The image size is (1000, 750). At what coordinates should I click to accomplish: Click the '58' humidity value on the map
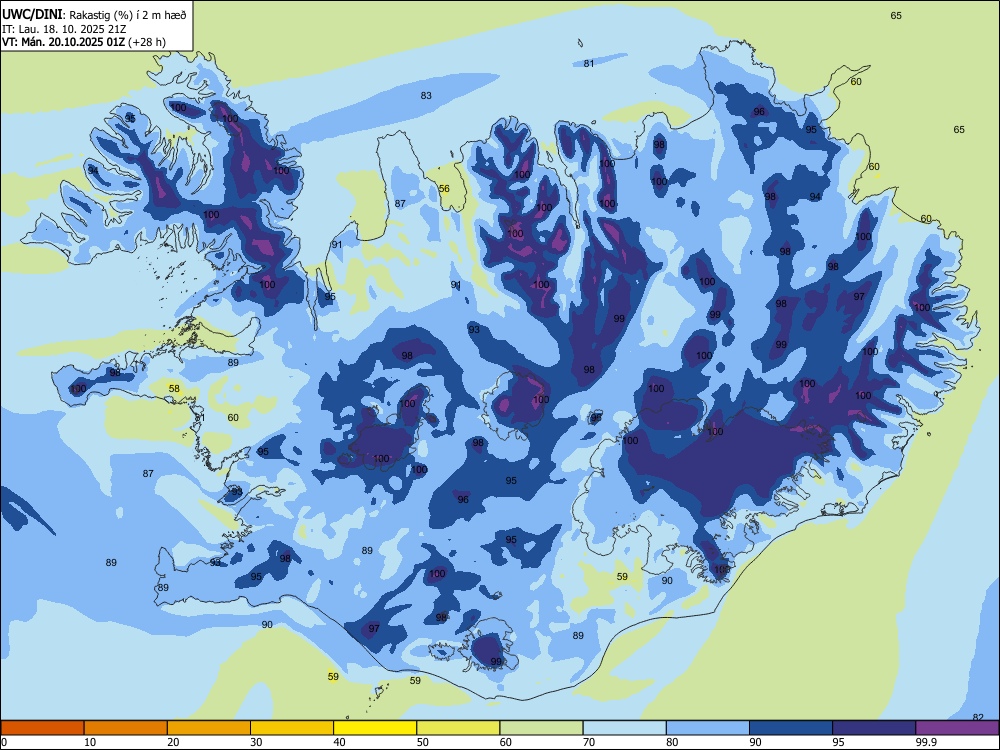pos(174,388)
